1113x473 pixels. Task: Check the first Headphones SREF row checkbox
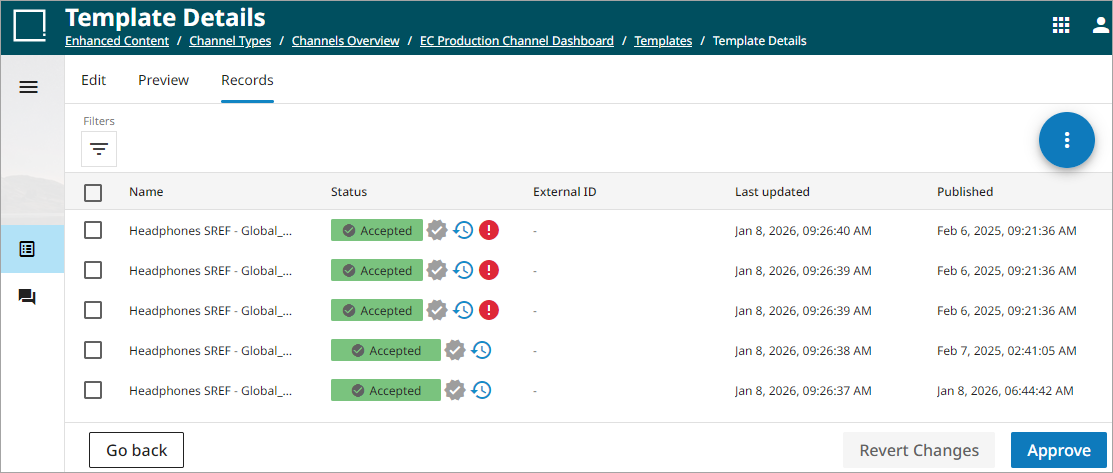(x=93, y=230)
